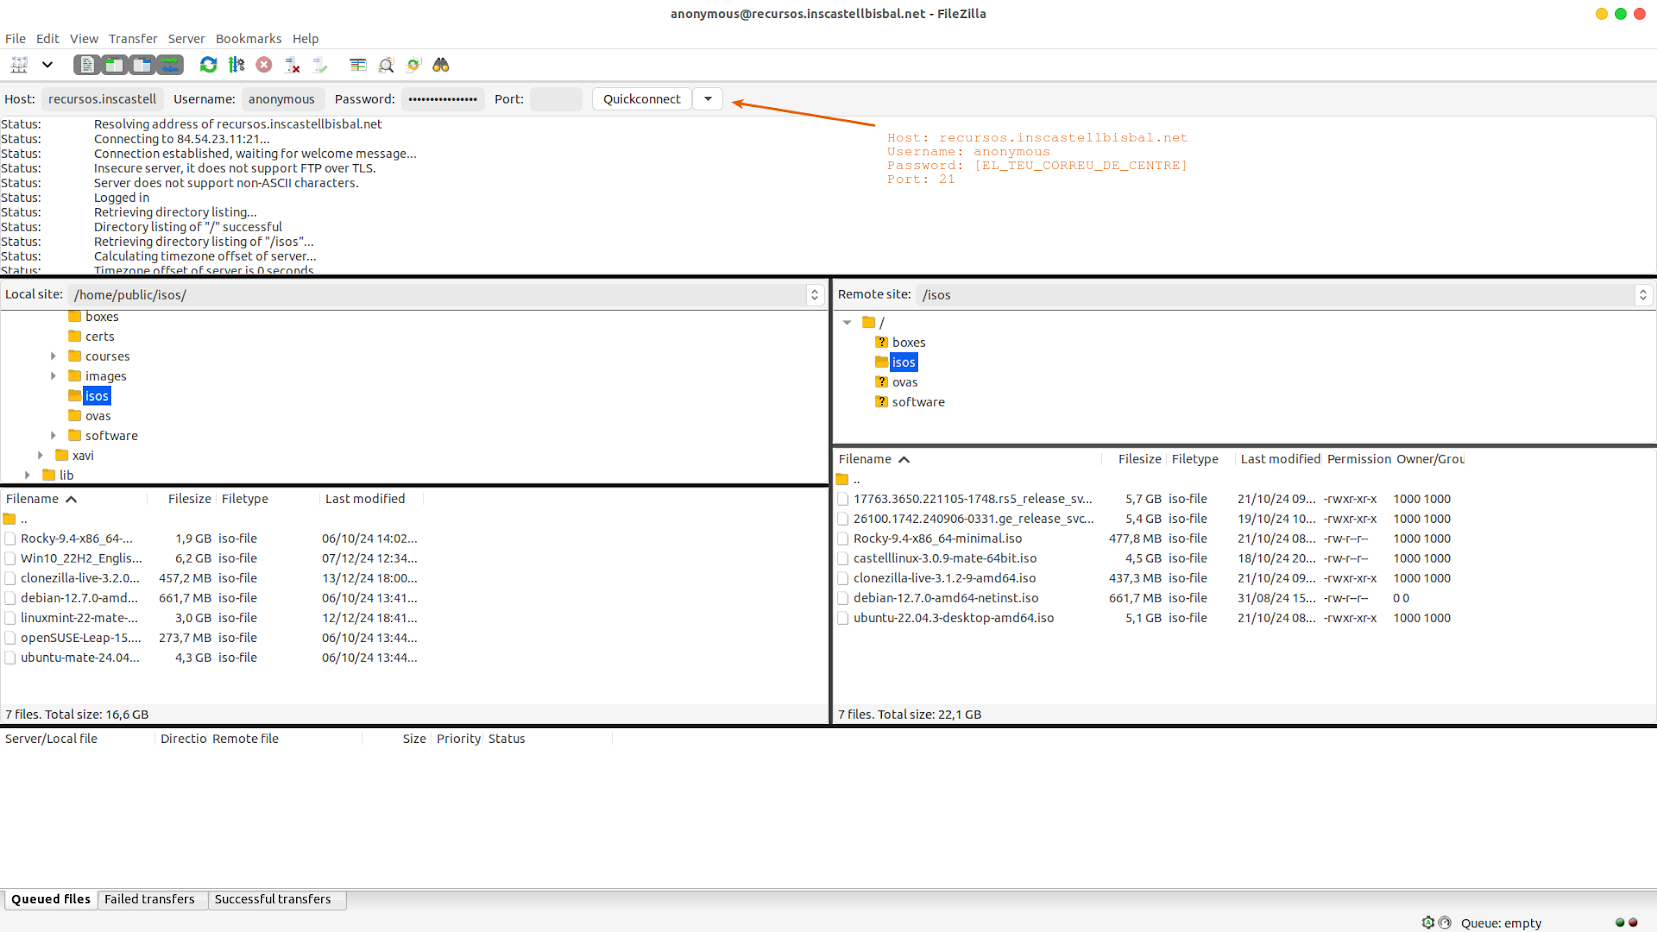The image size is (1657, 932).
Task: Go to local parent directory entry
Action: [16, 519]
